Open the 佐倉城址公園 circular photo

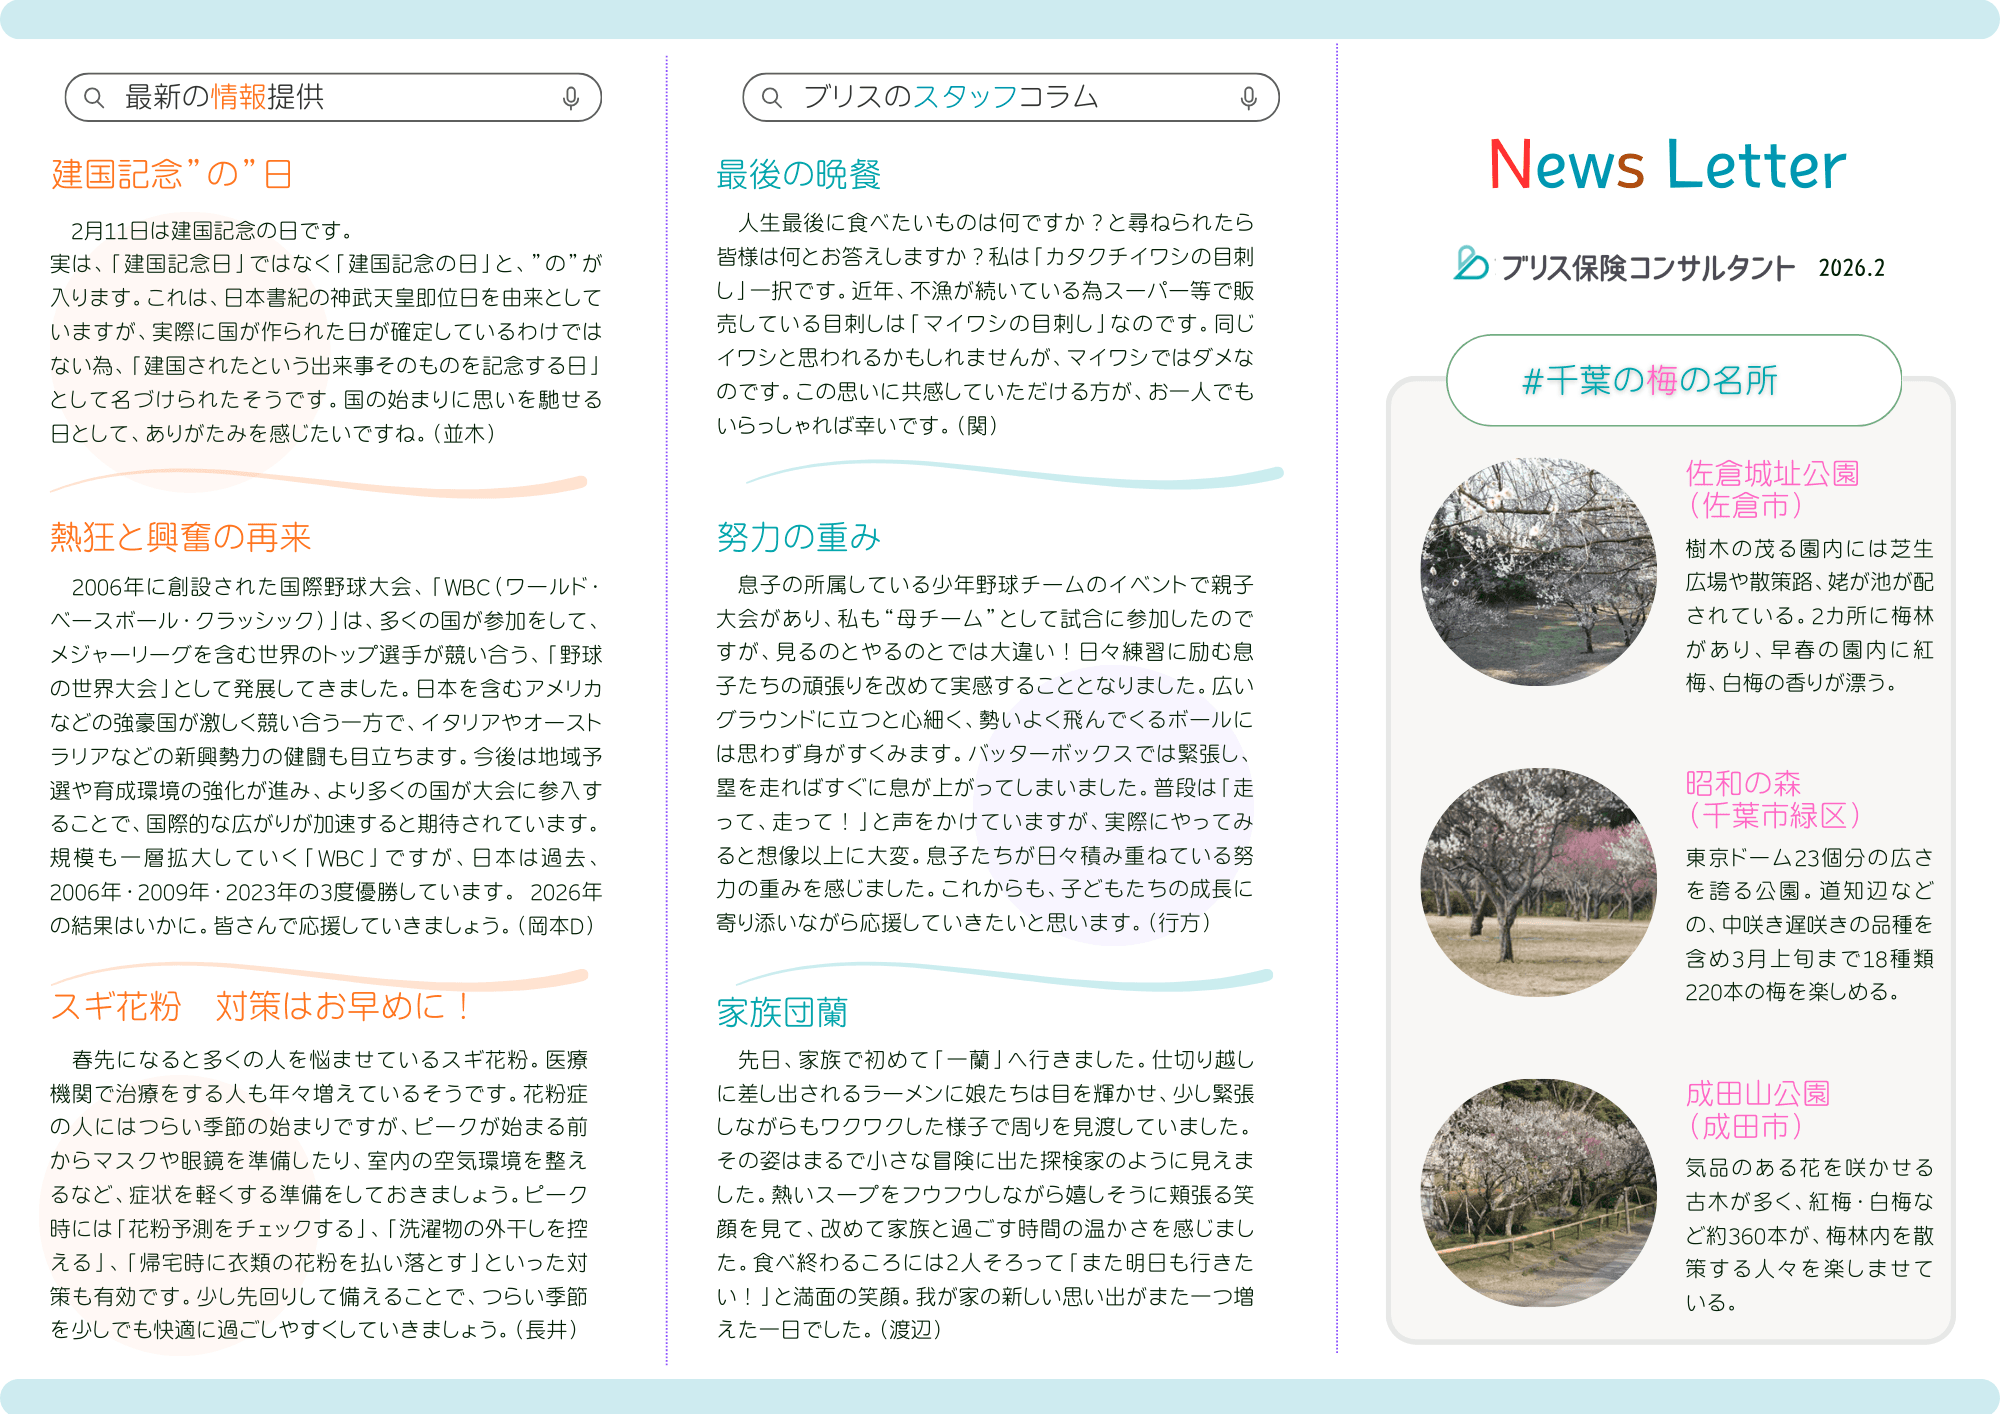[x=1538, y=572]
